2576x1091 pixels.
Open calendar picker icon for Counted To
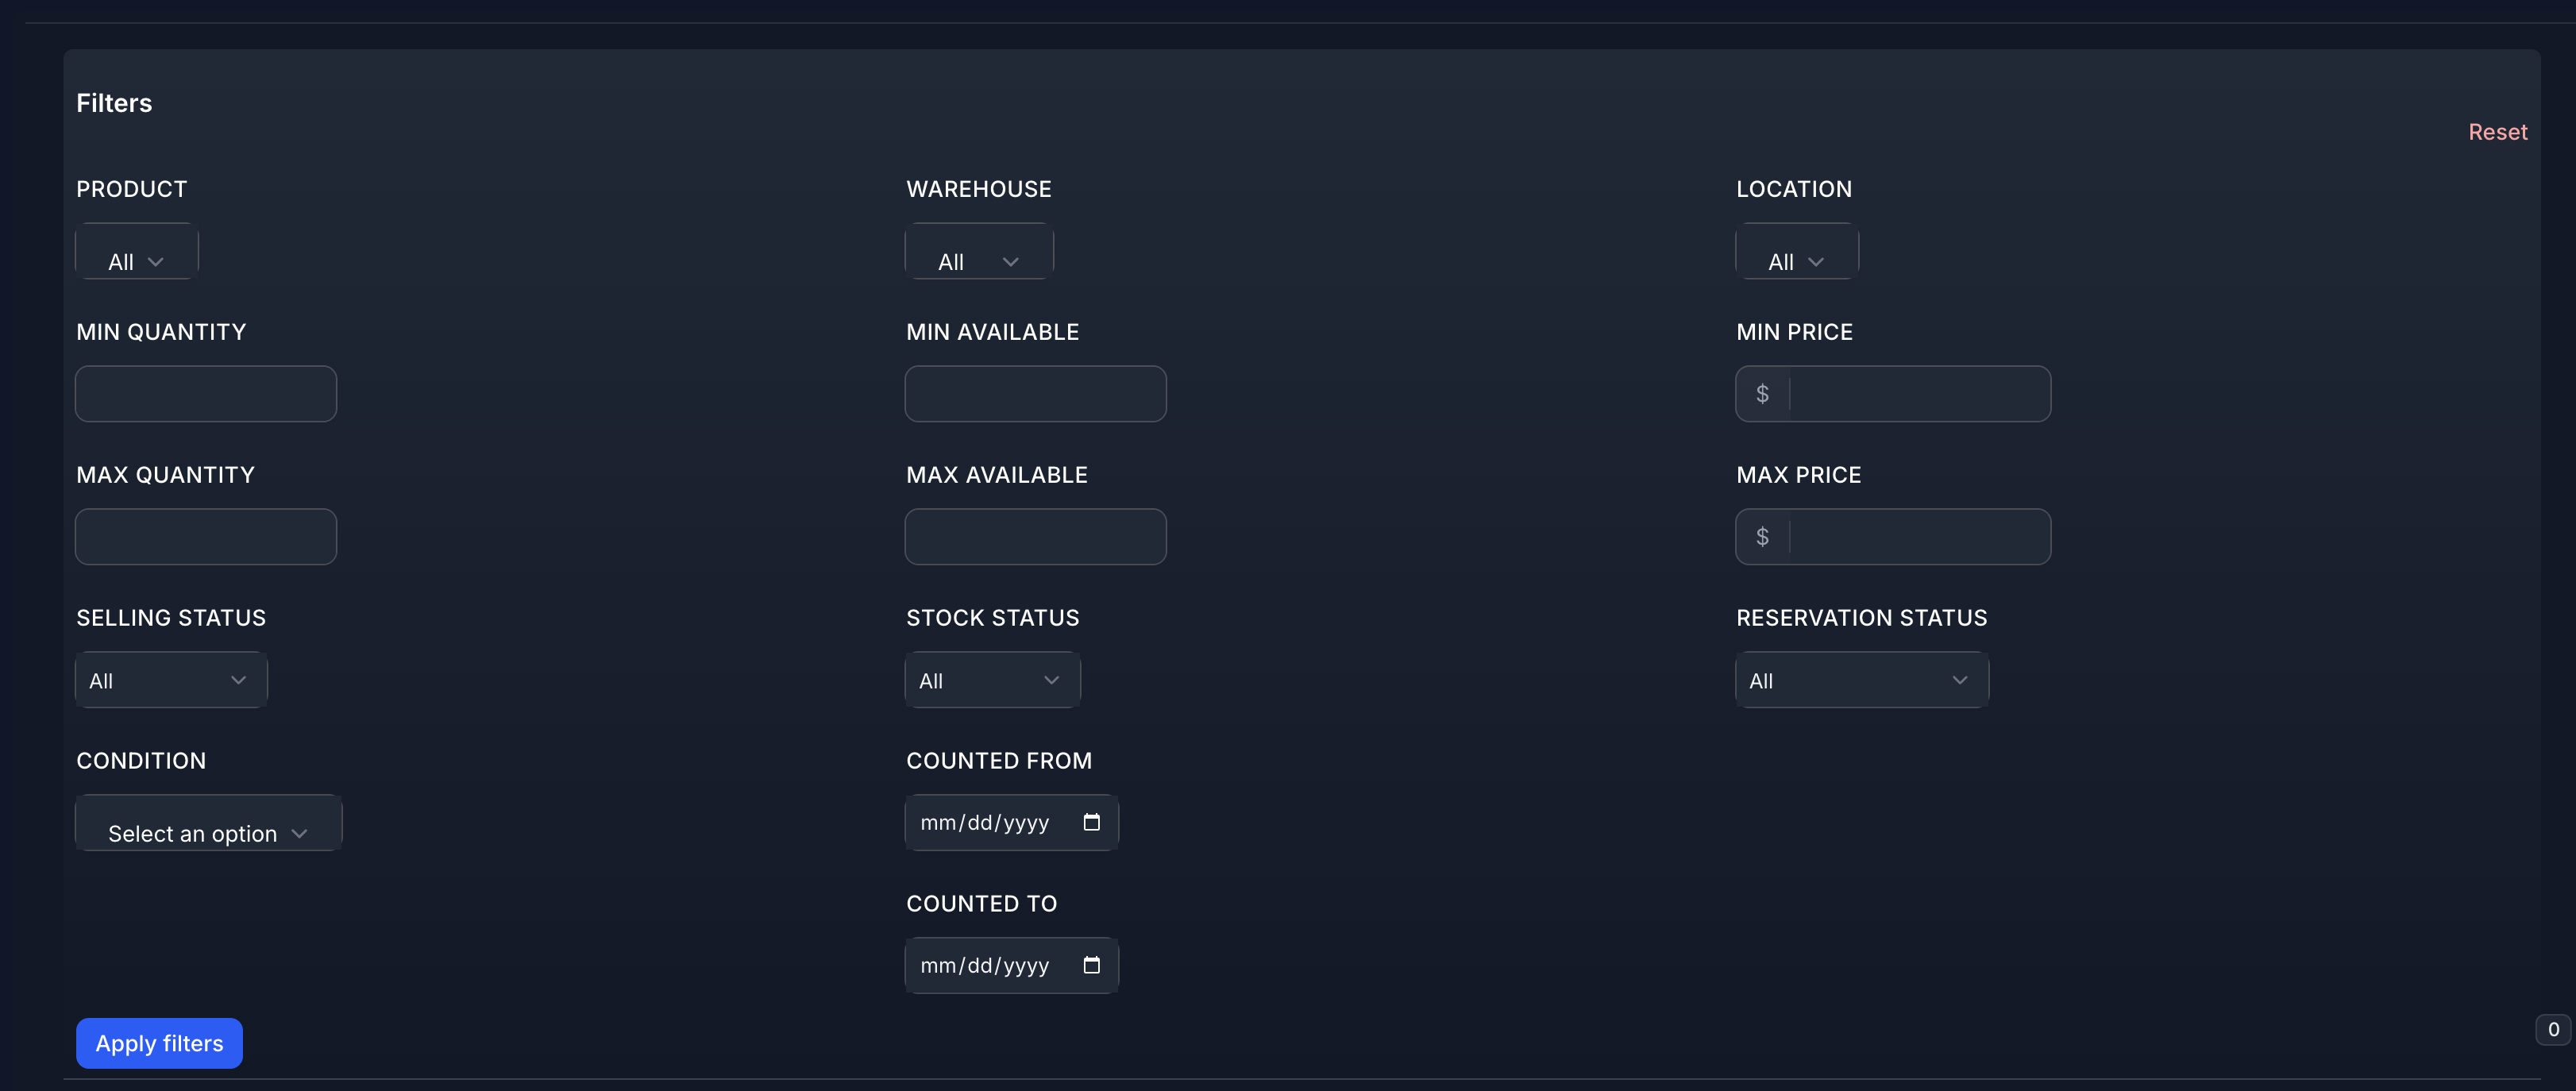1091,965
